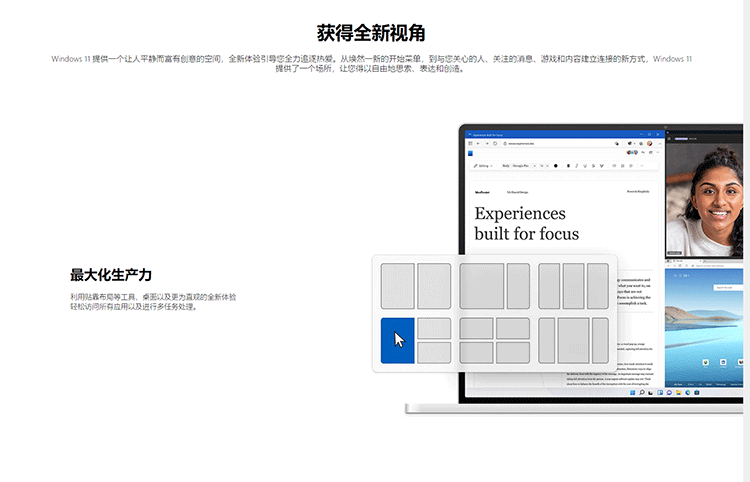Select top-left zone of four-quadrant layout
This screenshot has height=482, width=750.
476,328
